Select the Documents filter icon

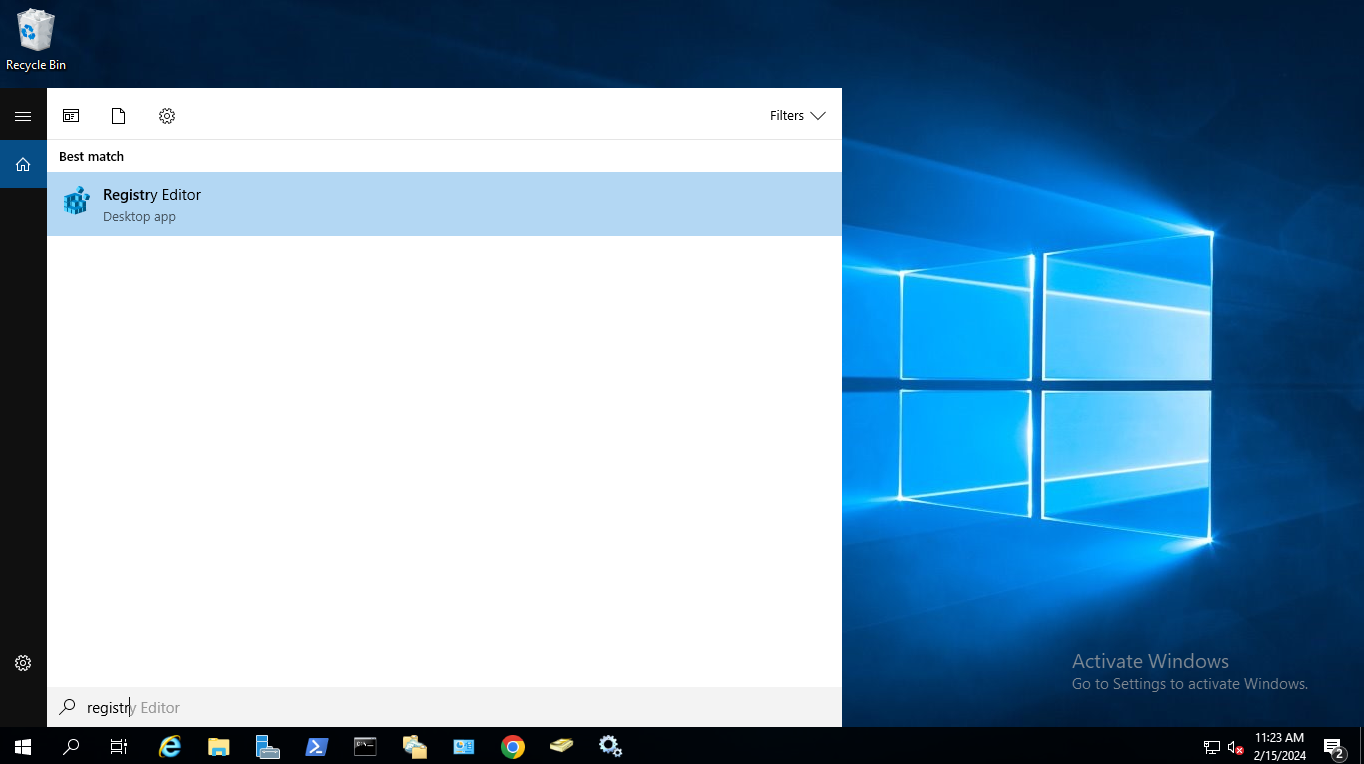(x=119, y=116)
